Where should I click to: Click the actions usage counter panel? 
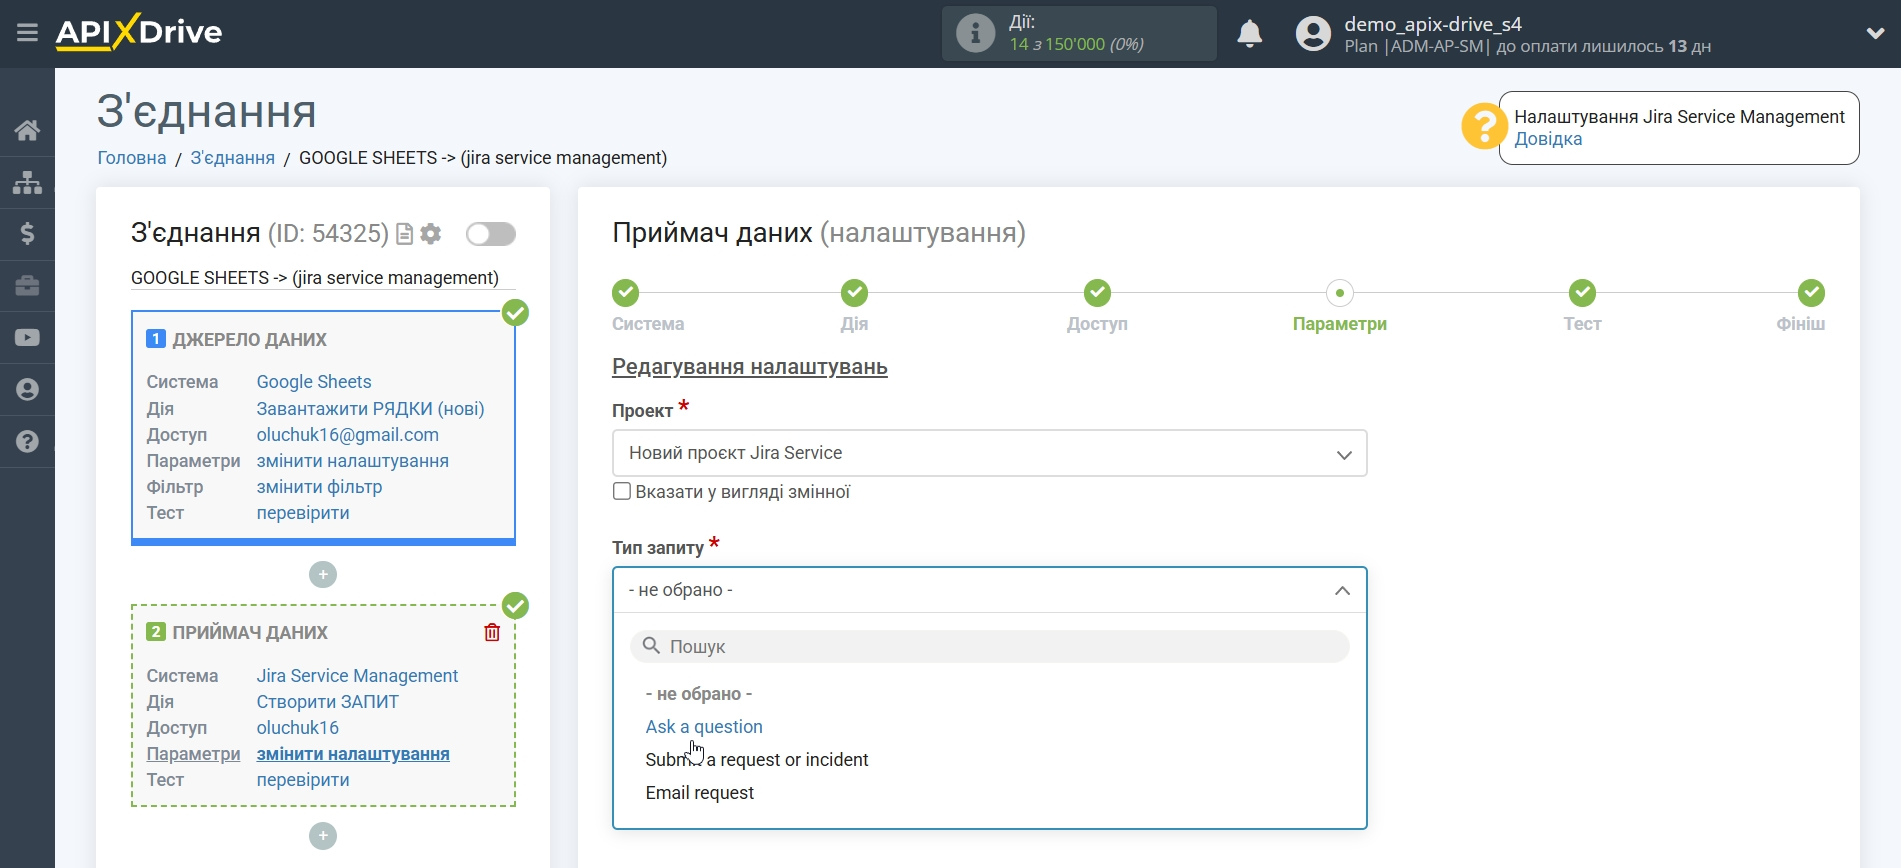(x=1079, y=33)
